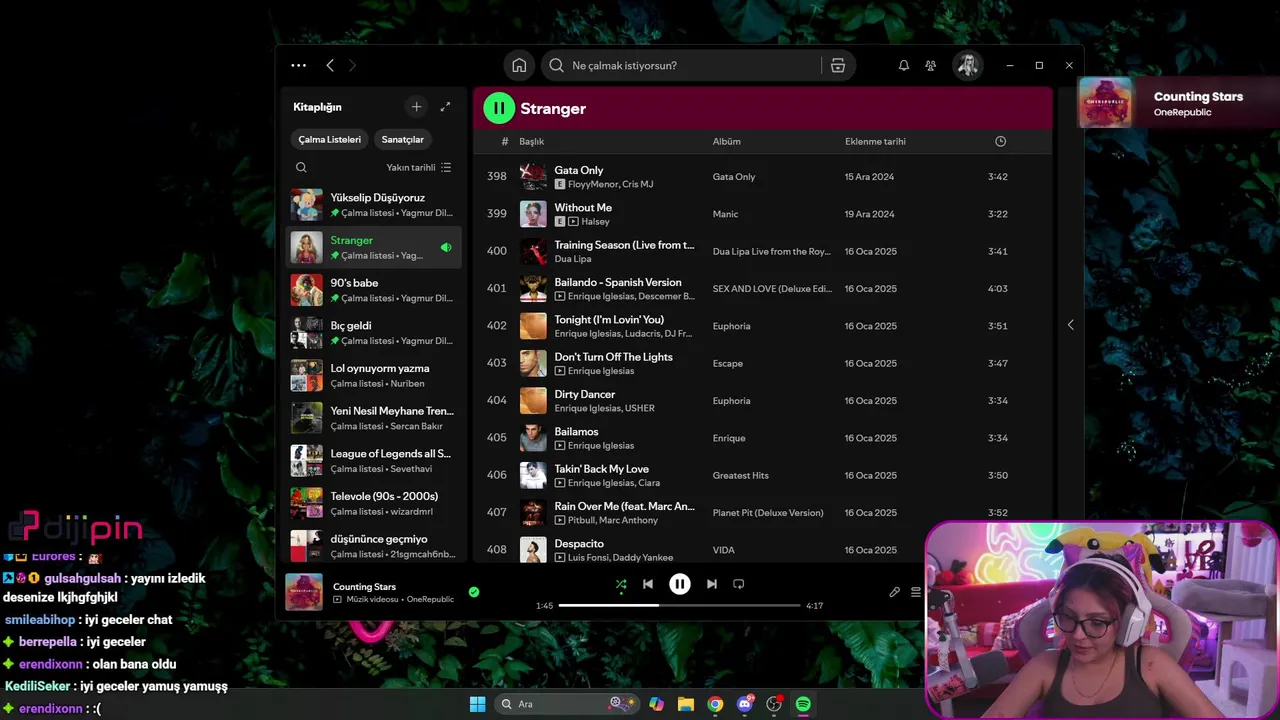
Task: Click Counting Stars title in player bar
Action: 364,587
